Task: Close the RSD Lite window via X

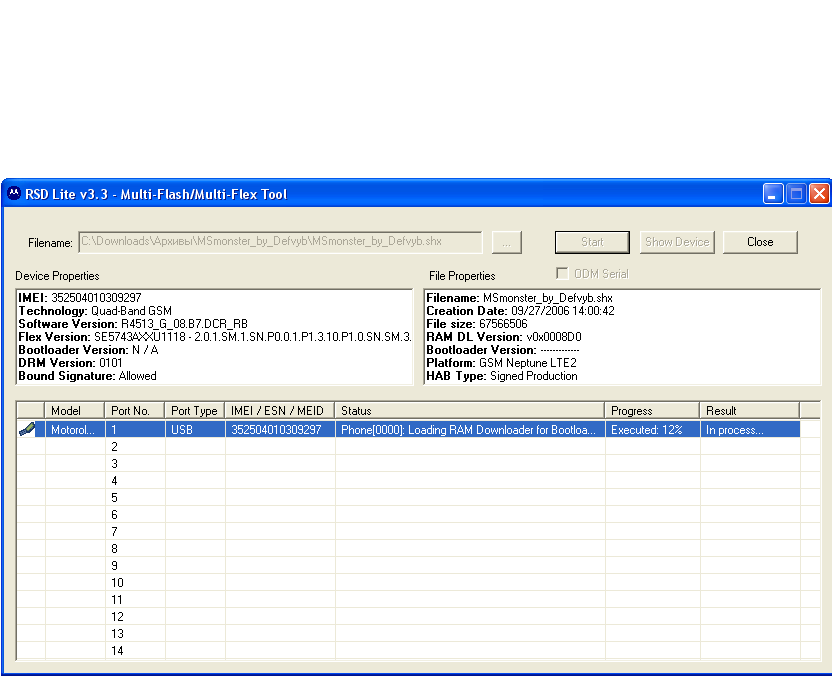Action: [819, 194]
